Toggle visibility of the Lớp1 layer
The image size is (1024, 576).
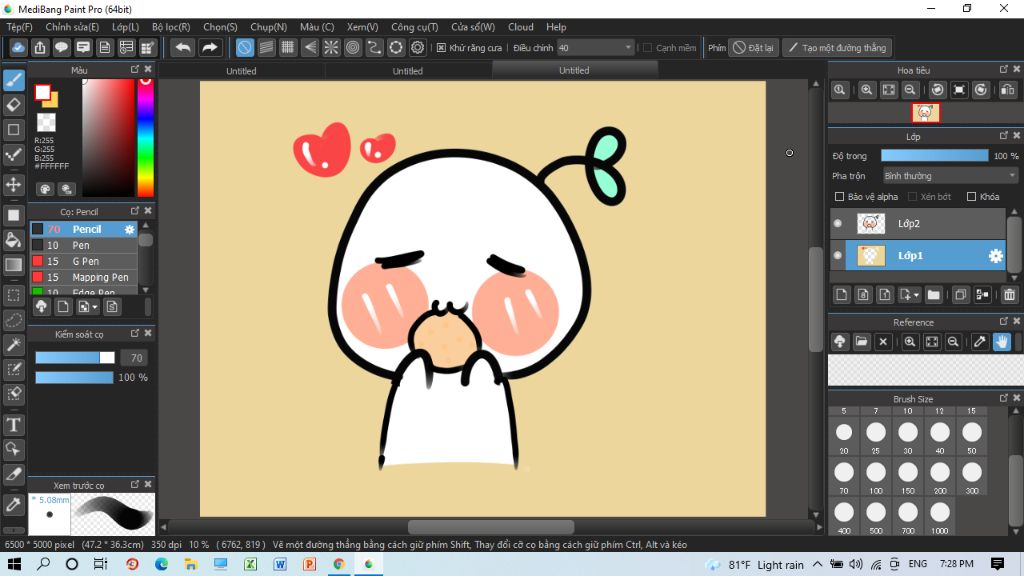click(x=838, y=255)
